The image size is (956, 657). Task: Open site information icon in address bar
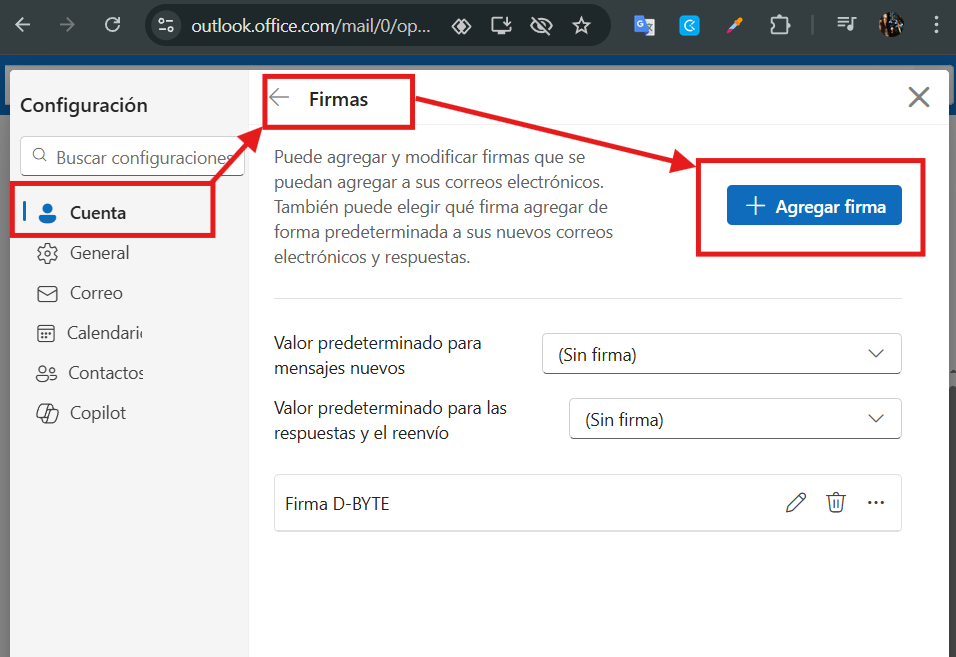[166, 25]
